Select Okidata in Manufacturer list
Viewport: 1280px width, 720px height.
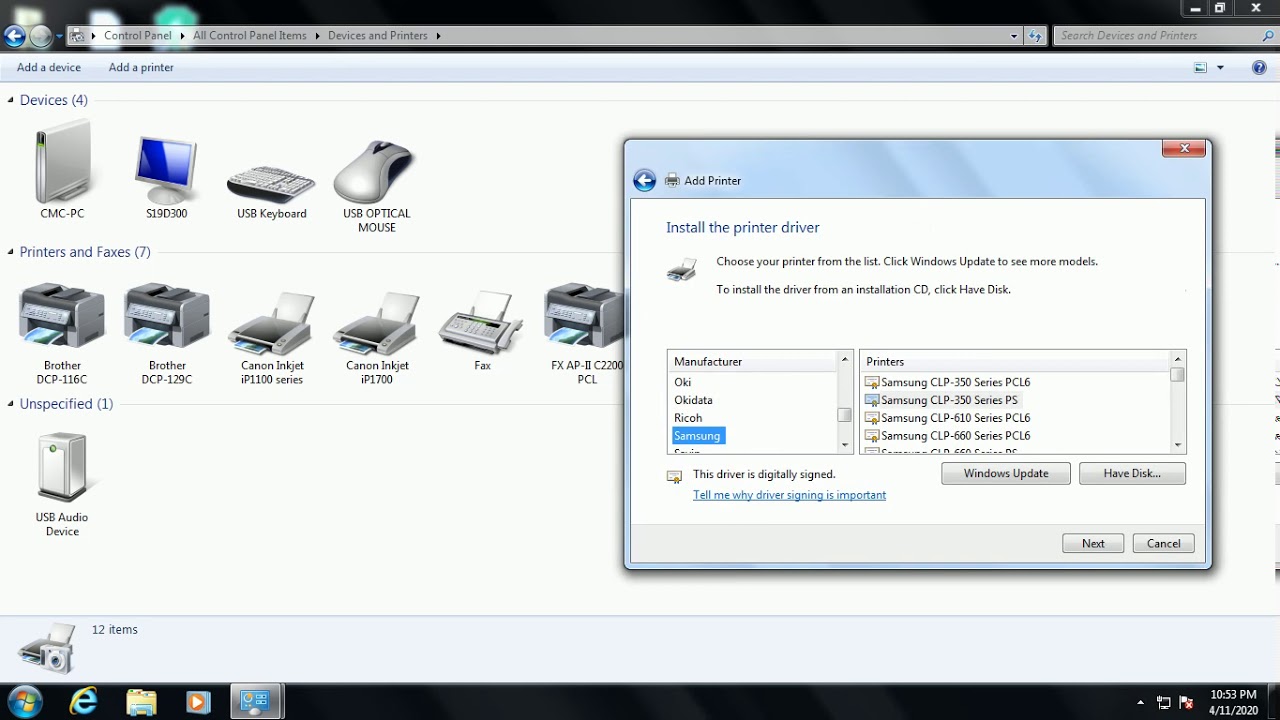pyautogui.click(x=693, y=400)
